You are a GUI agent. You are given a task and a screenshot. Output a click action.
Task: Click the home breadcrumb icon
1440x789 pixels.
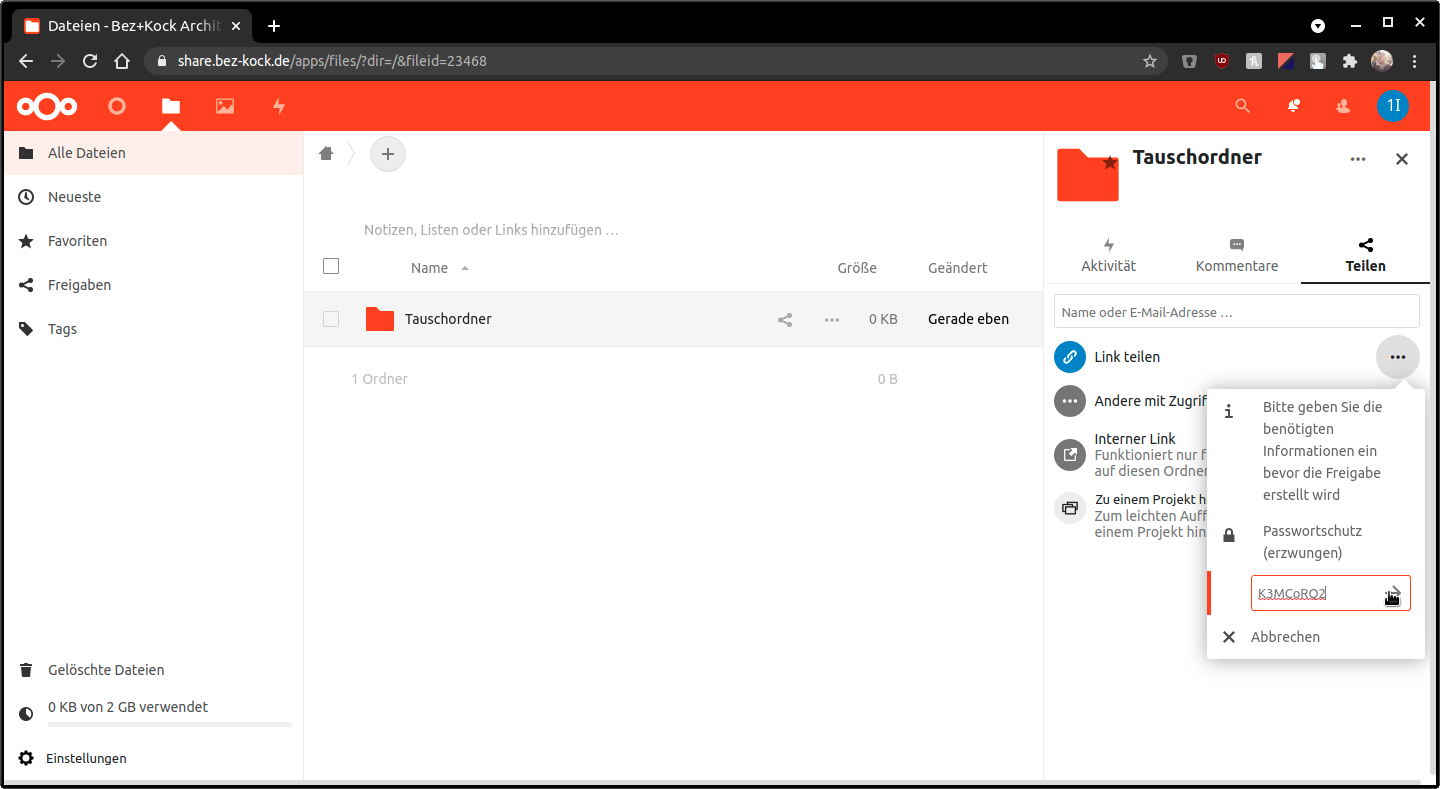[x=326, y=154]
